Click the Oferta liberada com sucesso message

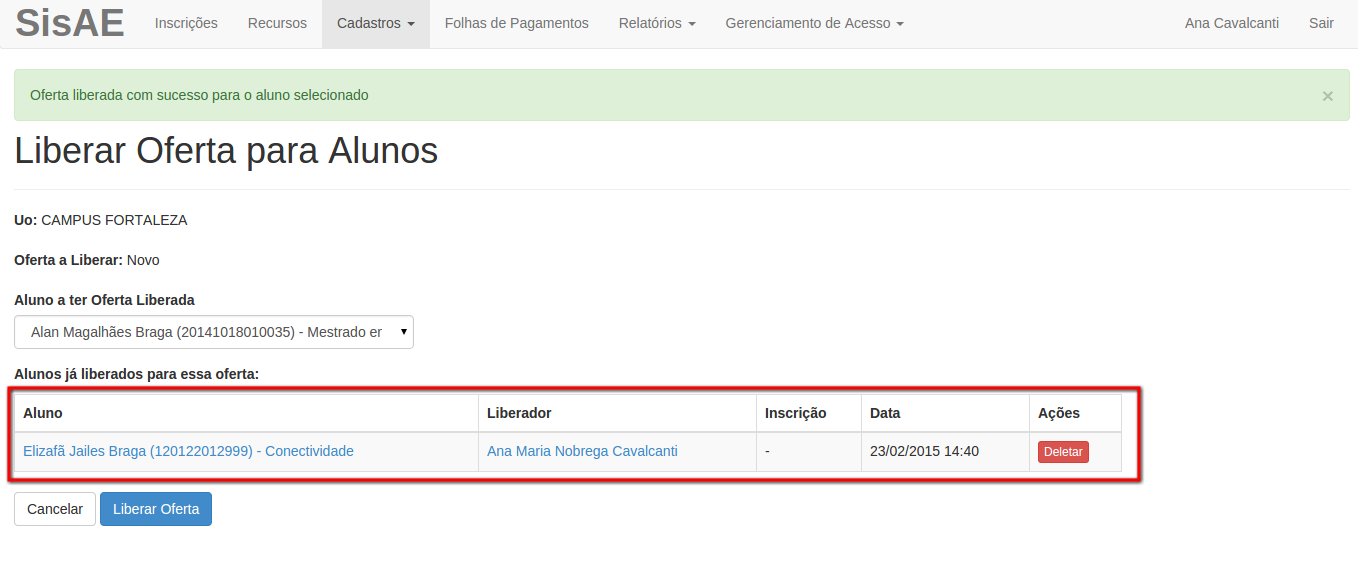click(199, 95)
